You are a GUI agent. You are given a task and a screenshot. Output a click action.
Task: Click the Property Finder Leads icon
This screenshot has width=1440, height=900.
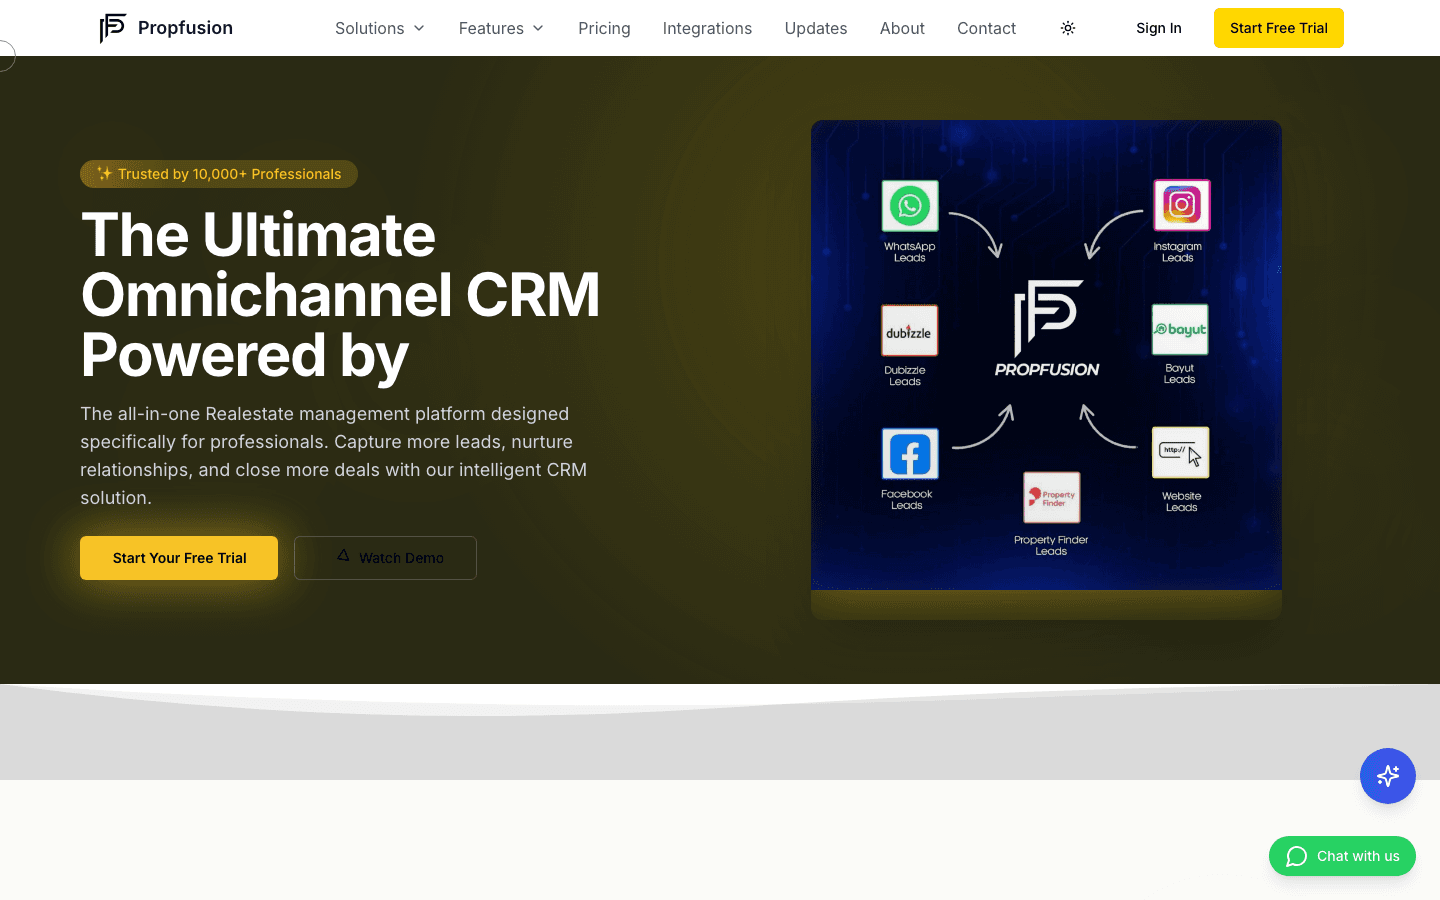pyautogui.click(x=1052, y=497)
